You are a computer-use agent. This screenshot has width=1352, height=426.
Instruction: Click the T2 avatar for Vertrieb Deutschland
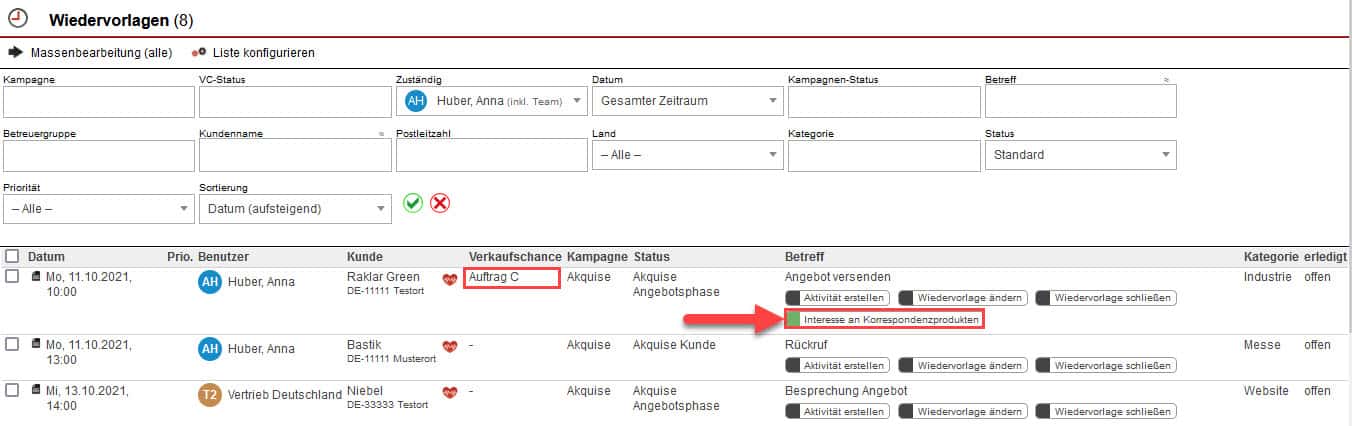click(x=210, y=395)
